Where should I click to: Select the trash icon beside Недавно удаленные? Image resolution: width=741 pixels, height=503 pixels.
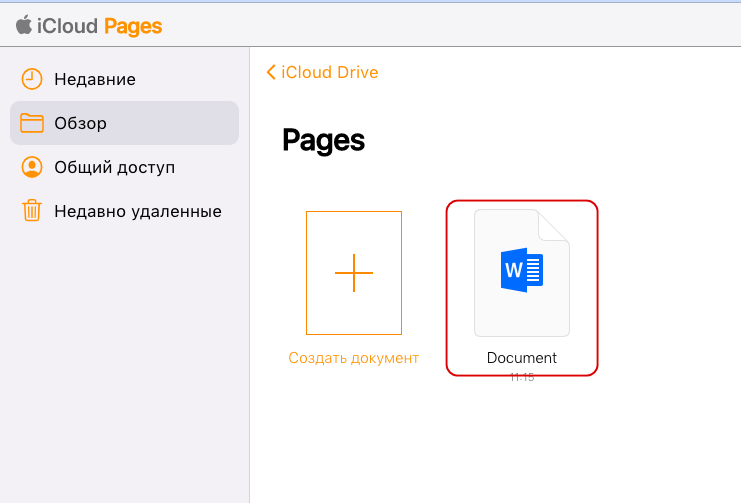32,211
